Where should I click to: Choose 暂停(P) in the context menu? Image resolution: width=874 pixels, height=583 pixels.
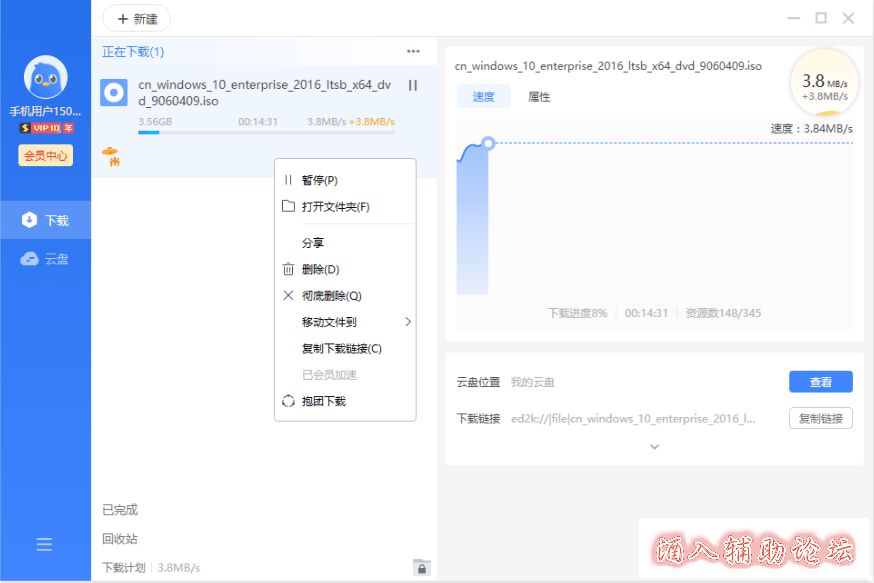[x=345, y=180]
